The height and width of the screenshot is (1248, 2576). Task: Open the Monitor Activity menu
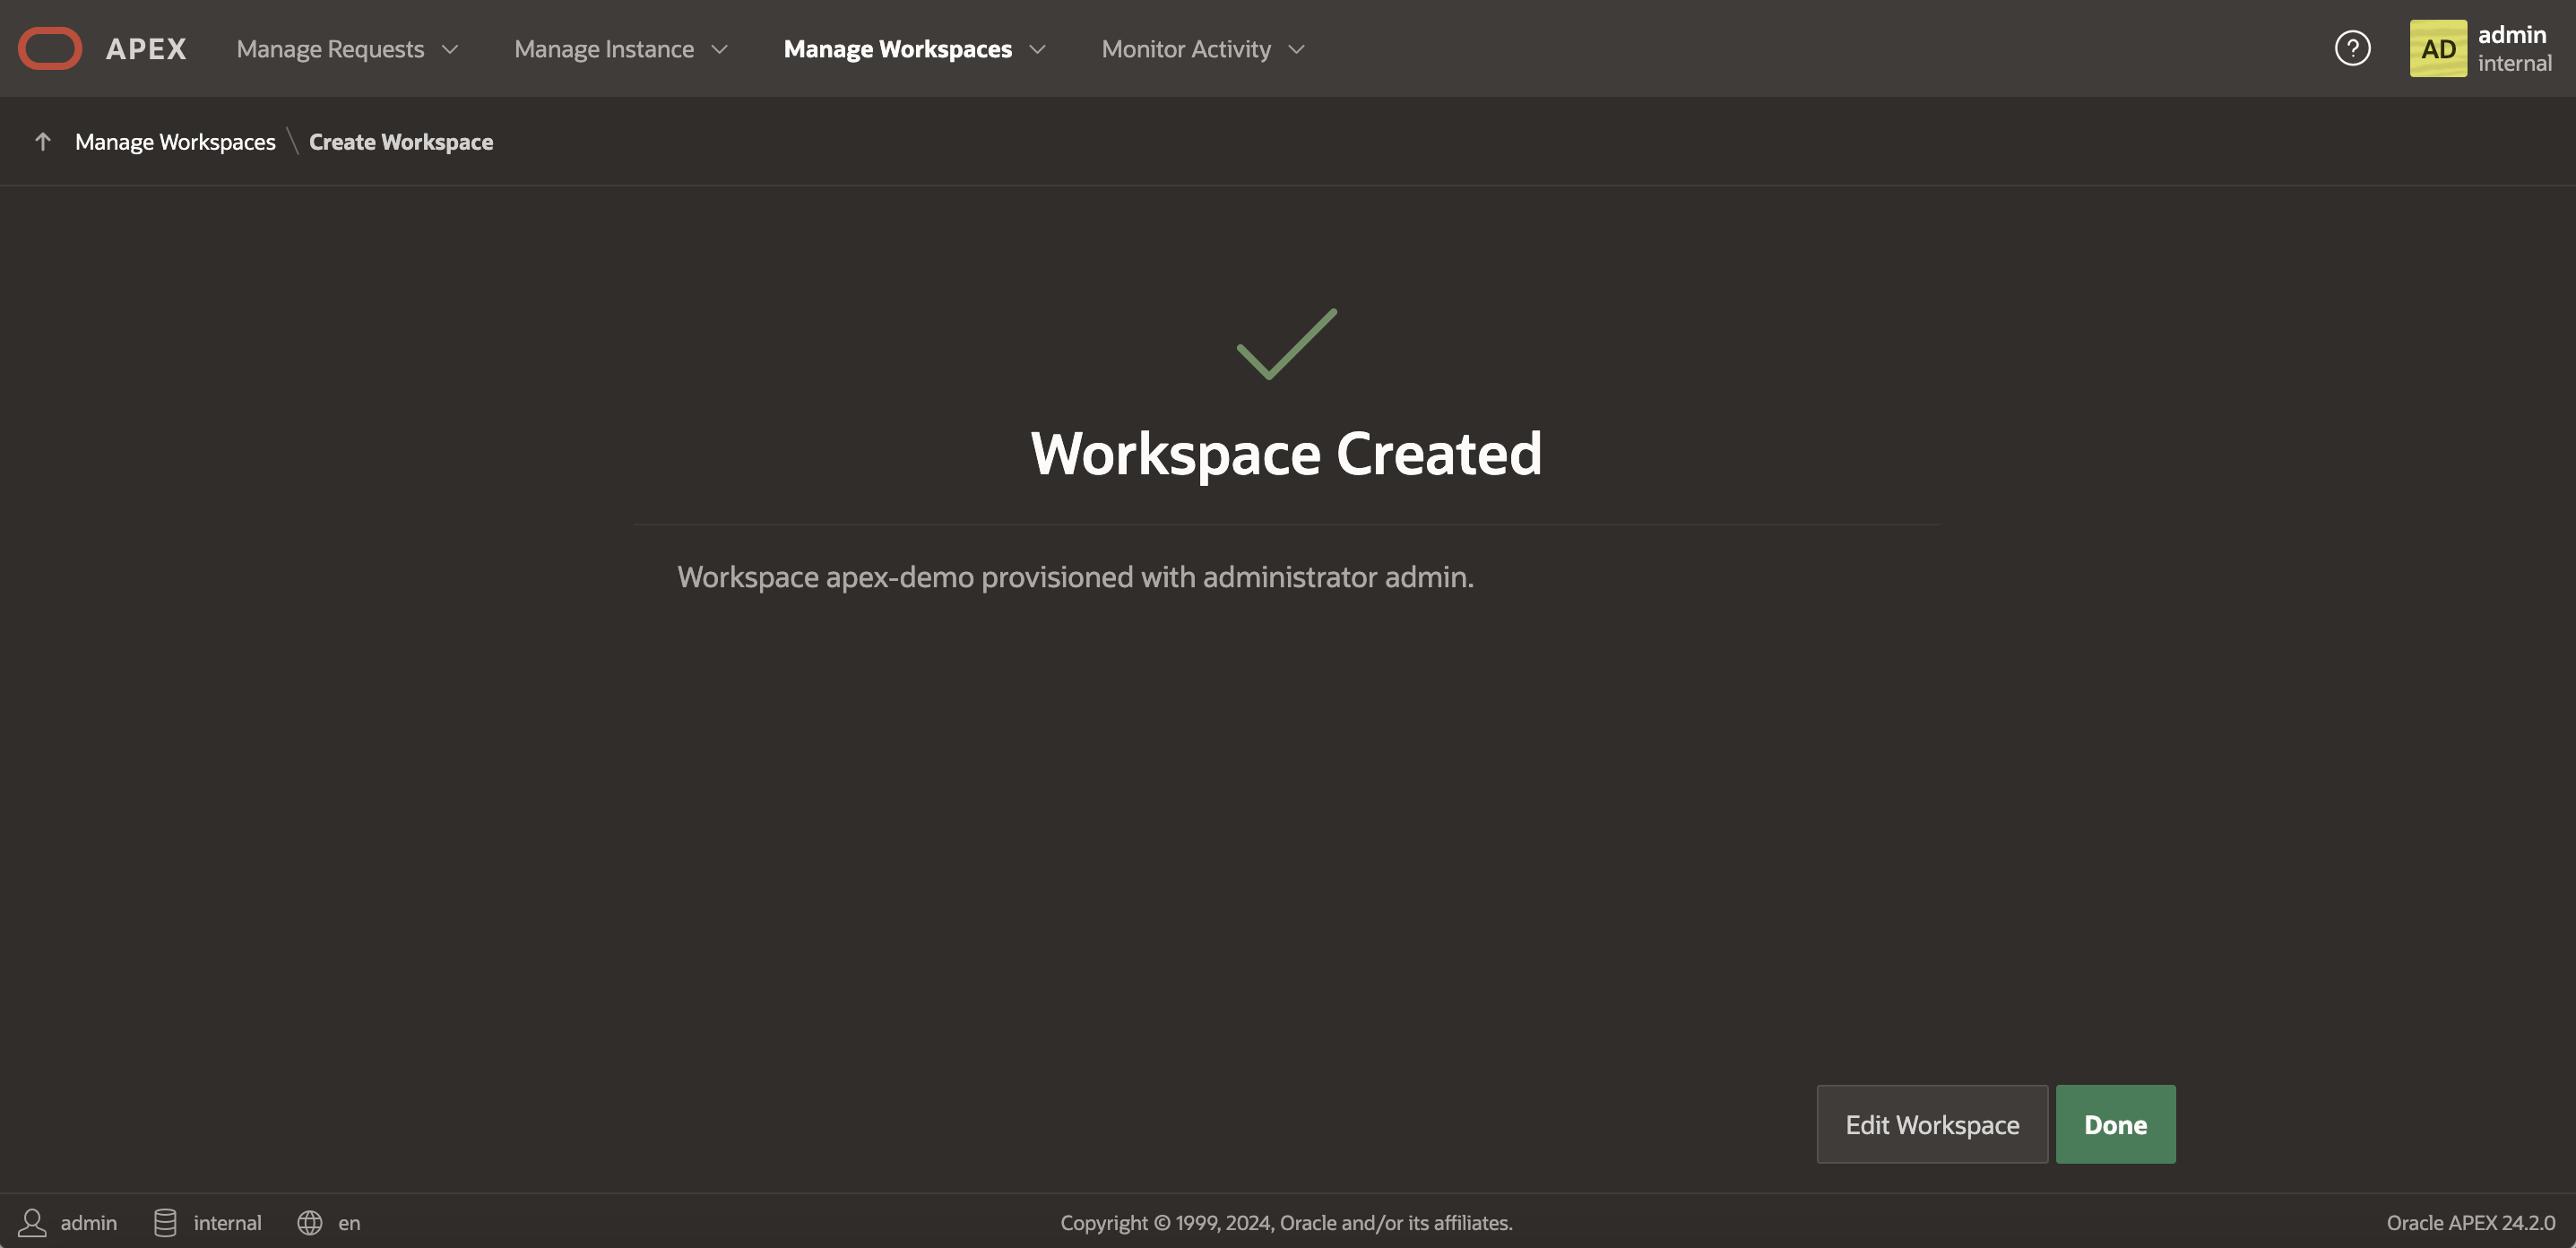tap(1186, 49)
